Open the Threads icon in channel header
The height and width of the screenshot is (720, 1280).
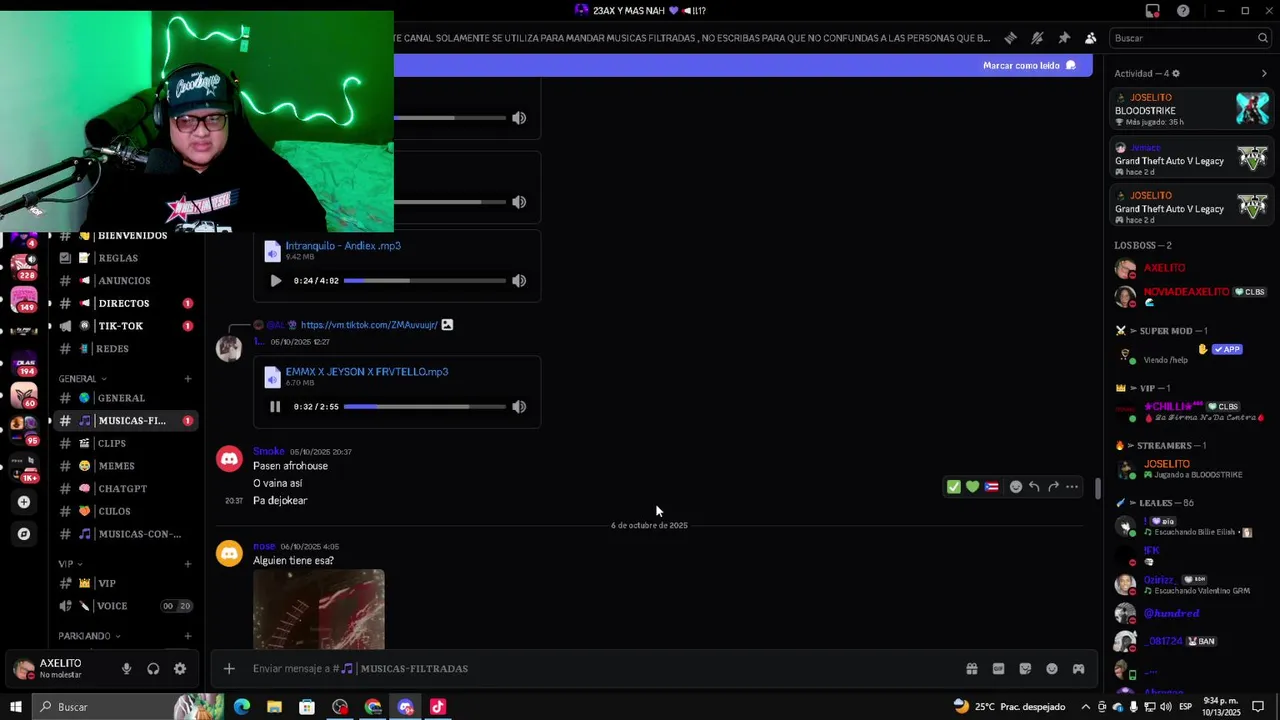pyautogui.click(x=1010, y=38)
